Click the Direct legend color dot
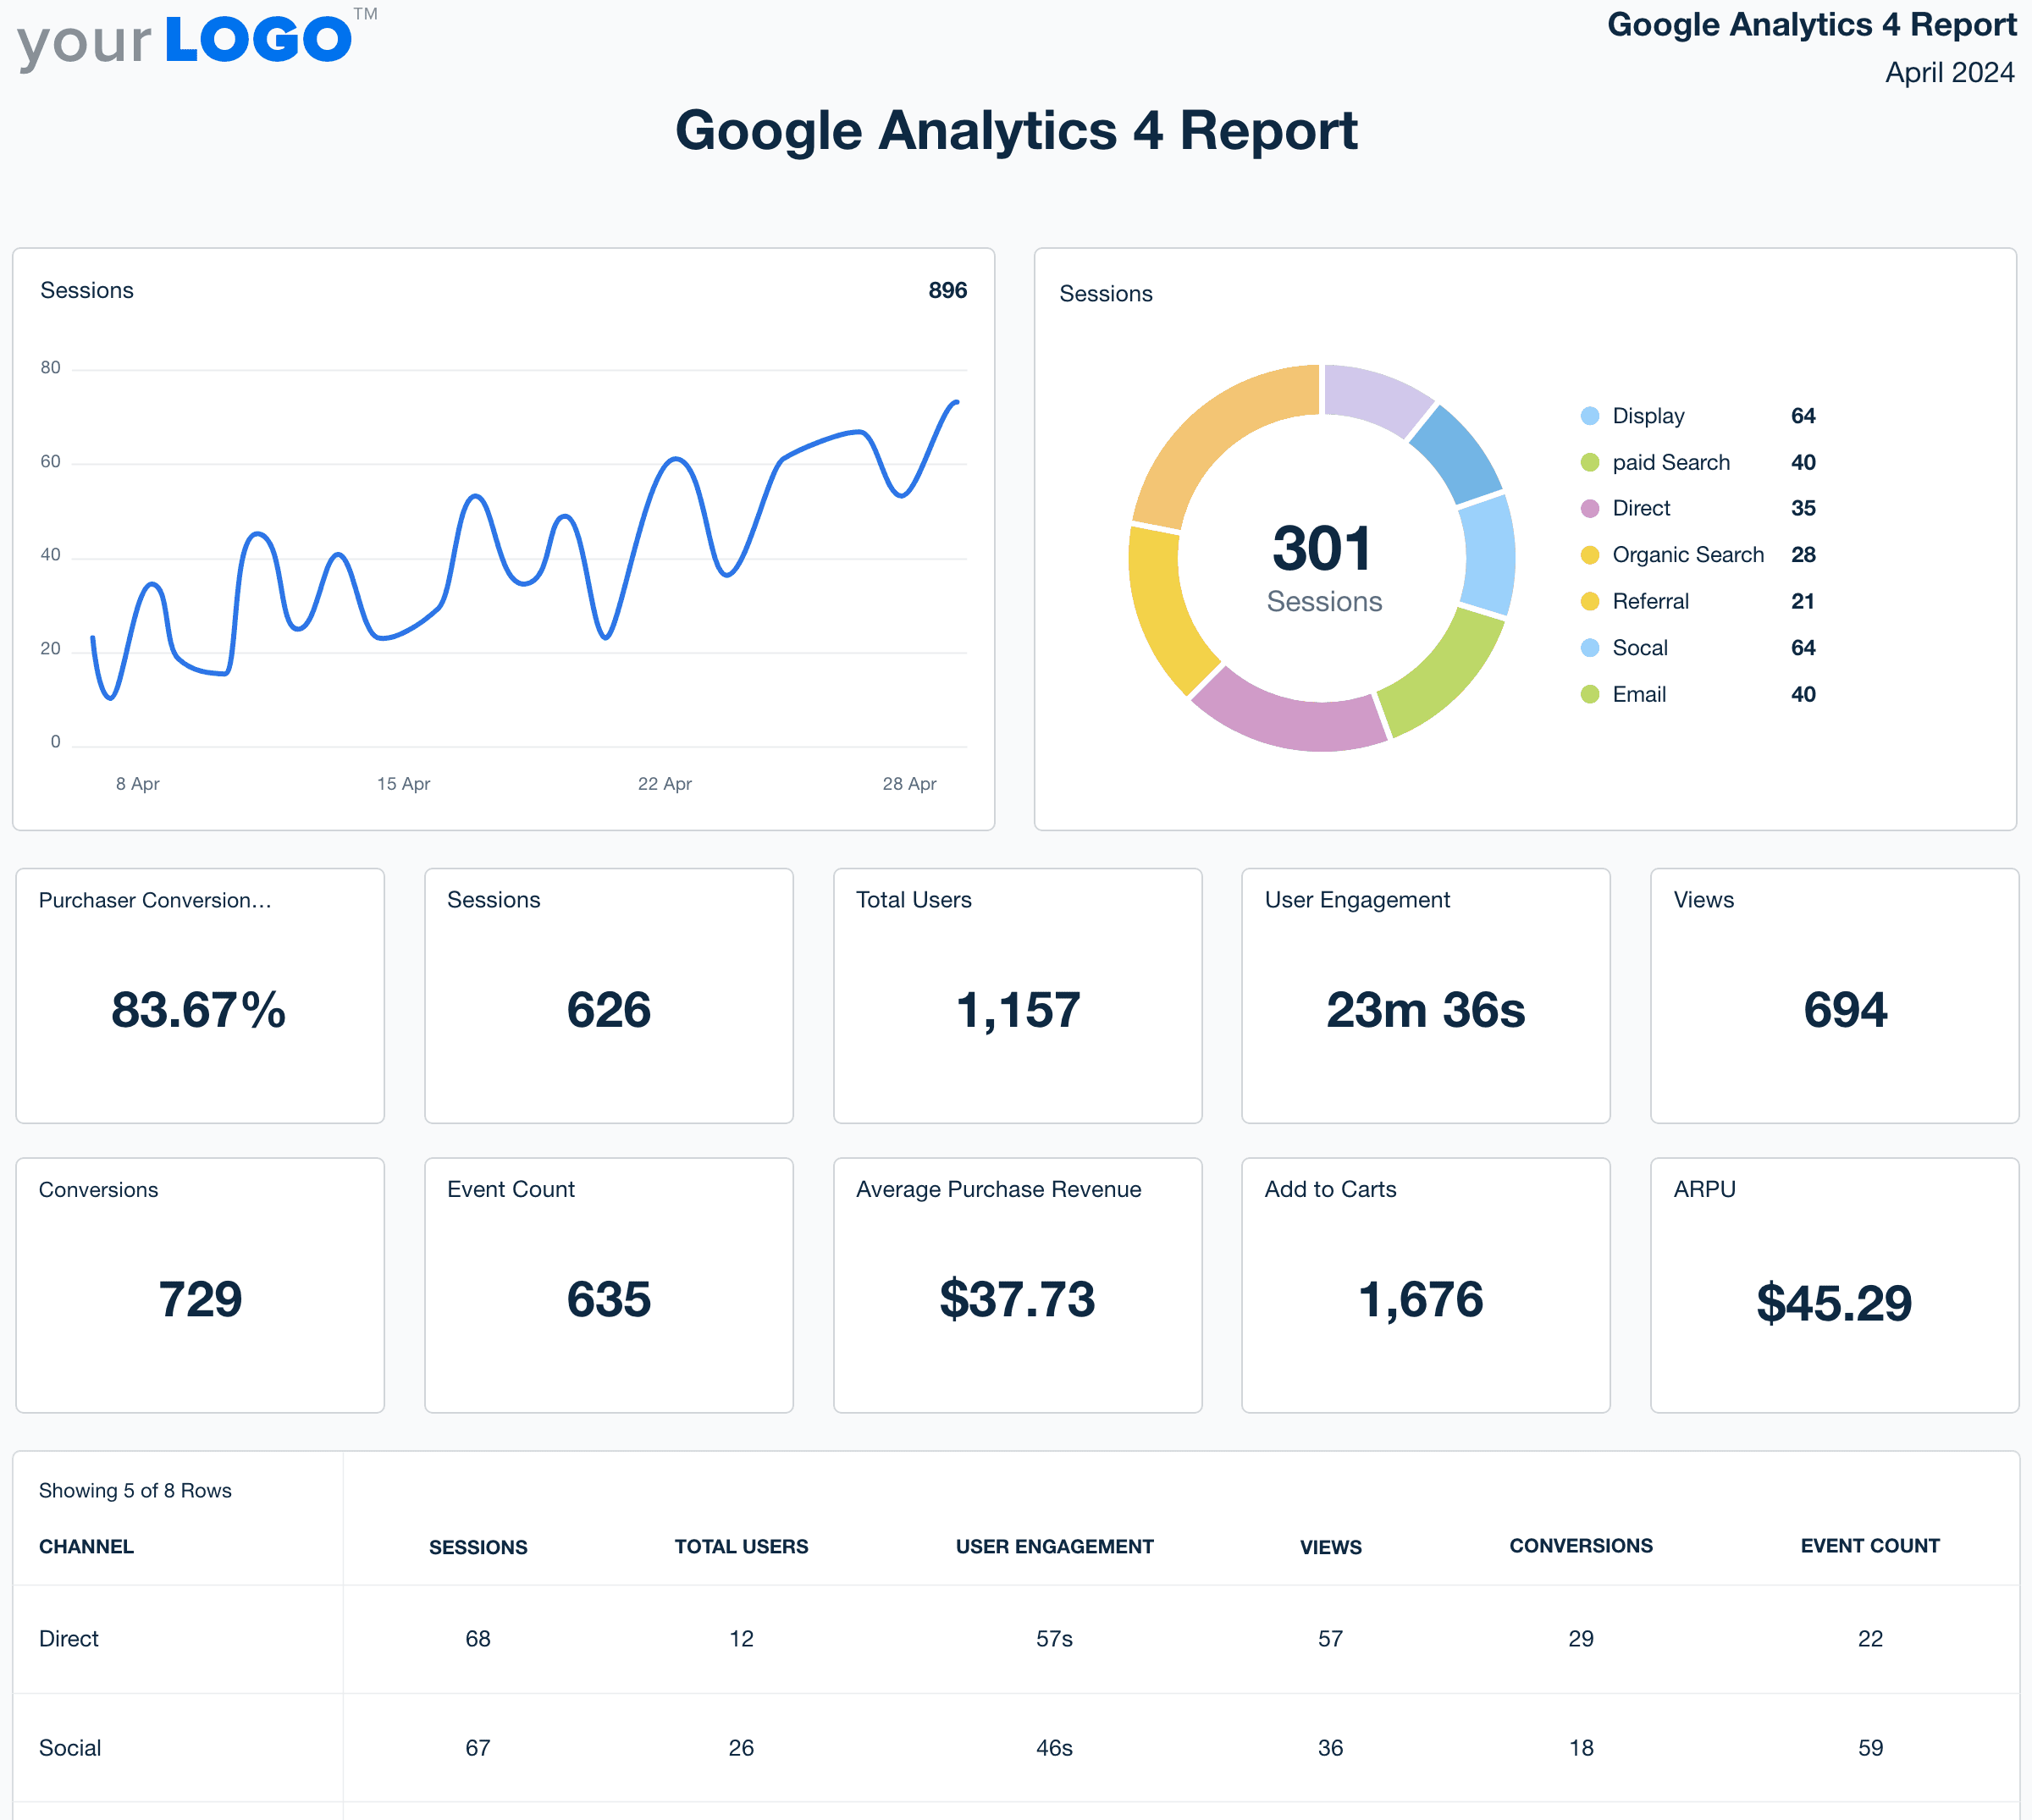Screen dimensions: 2032x1820 pyautogui.click(x=1589, y=508)
